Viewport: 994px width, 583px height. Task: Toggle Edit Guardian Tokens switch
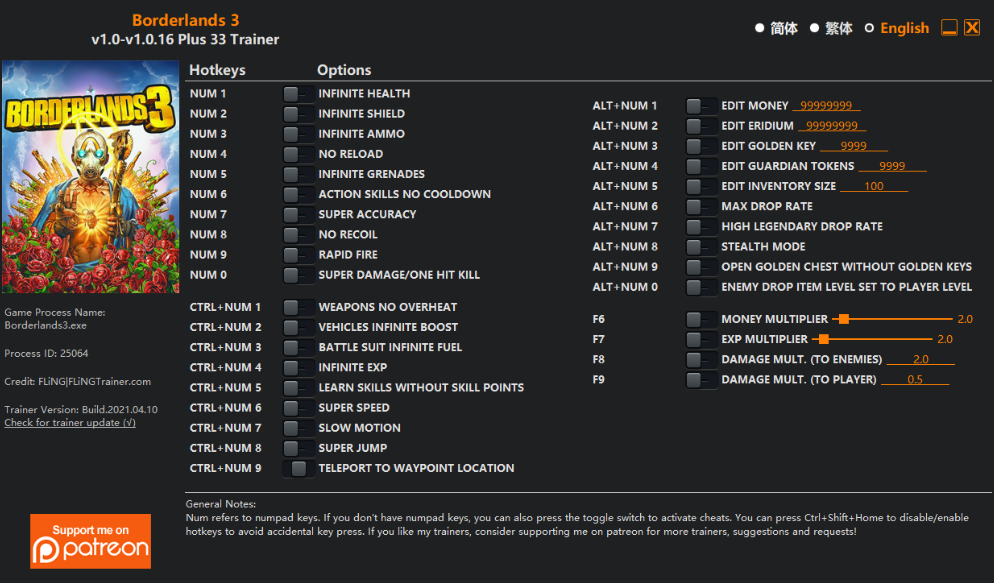701,166
